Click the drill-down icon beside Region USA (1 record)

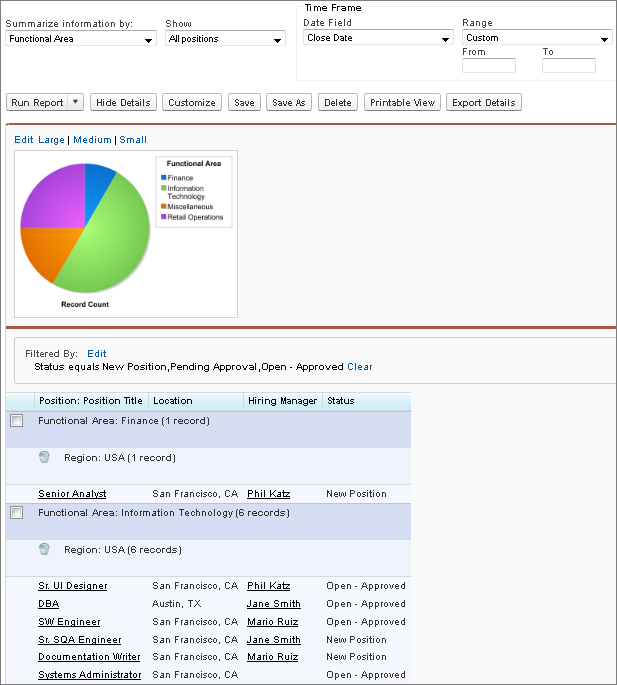point(44,457)
